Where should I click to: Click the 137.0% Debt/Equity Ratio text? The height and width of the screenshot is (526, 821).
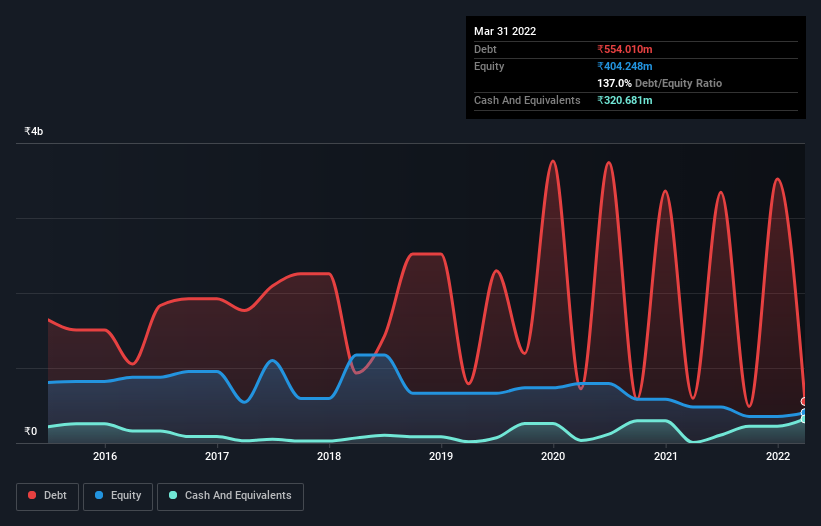pyautogui.click(x=659, y=83)
